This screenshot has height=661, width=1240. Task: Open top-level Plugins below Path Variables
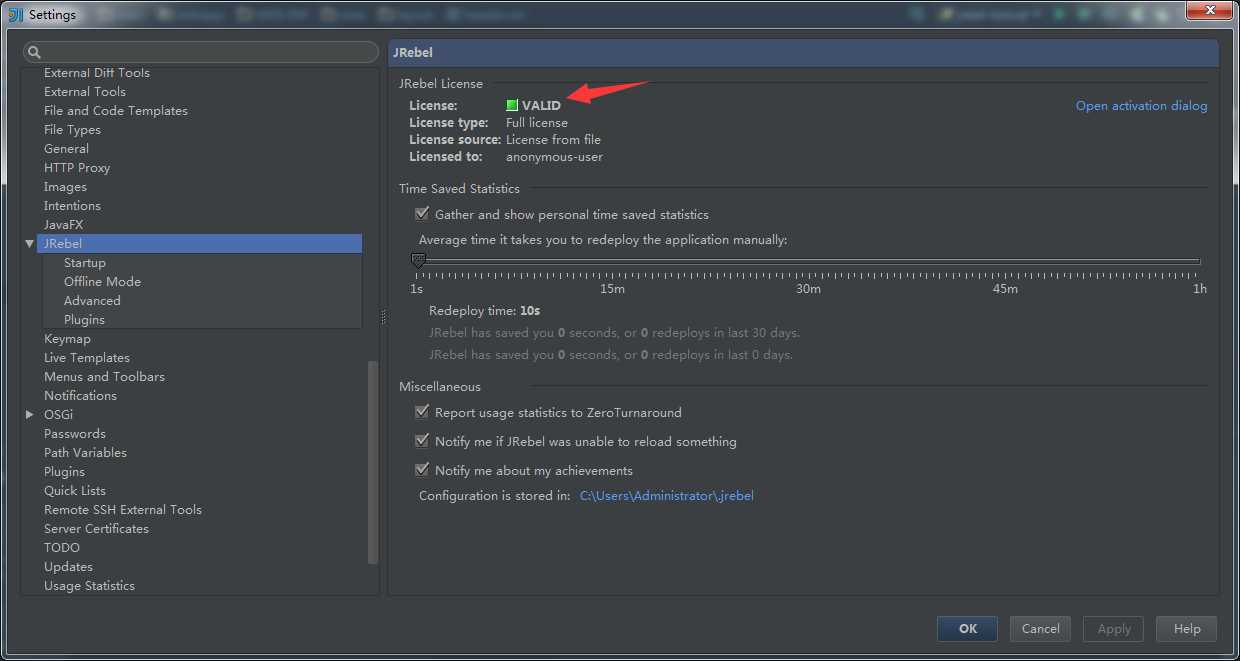click(x=64, y=471)
